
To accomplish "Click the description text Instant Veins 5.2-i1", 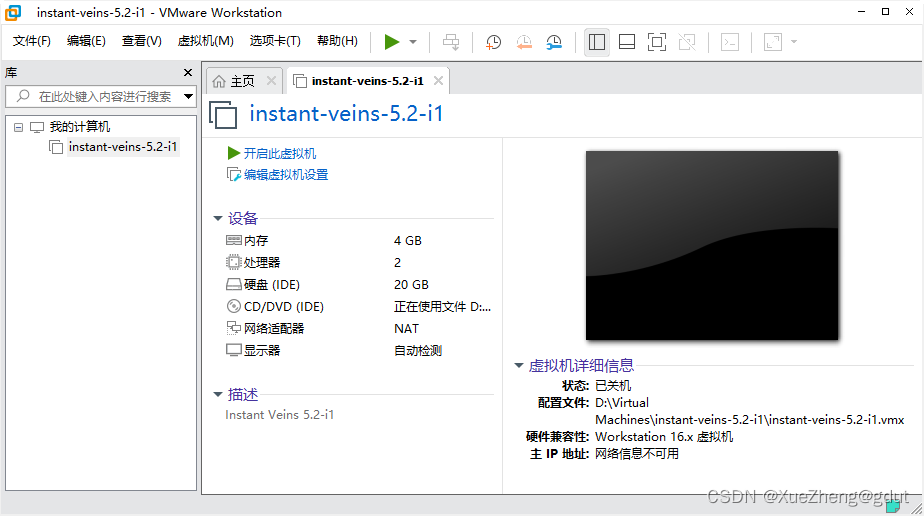I will coord(279,415).
